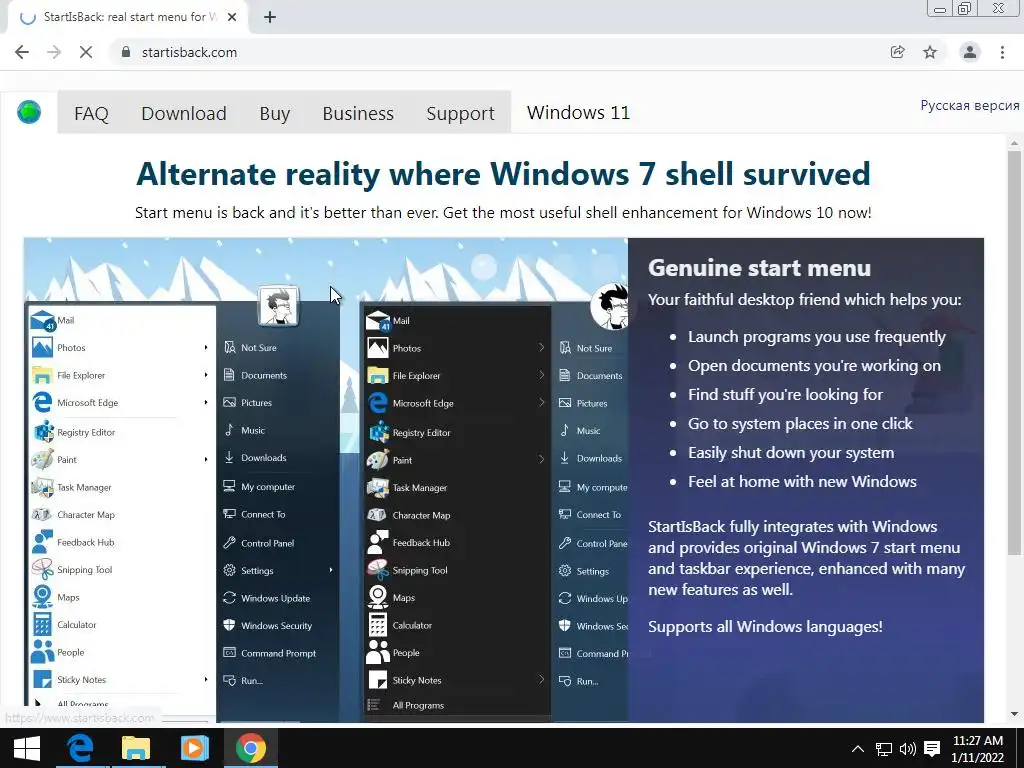This screenshot has width=1024, height=768.
Task: Click Genuine start menu heading
Action: pos(759,268)
